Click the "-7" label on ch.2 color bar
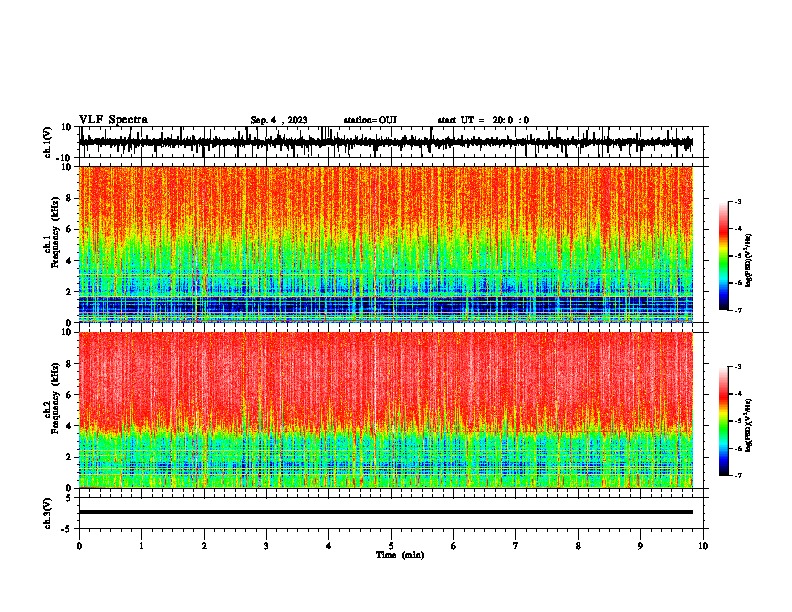The image size is (792, 612). pyautogui.click(x=737, y=475)
